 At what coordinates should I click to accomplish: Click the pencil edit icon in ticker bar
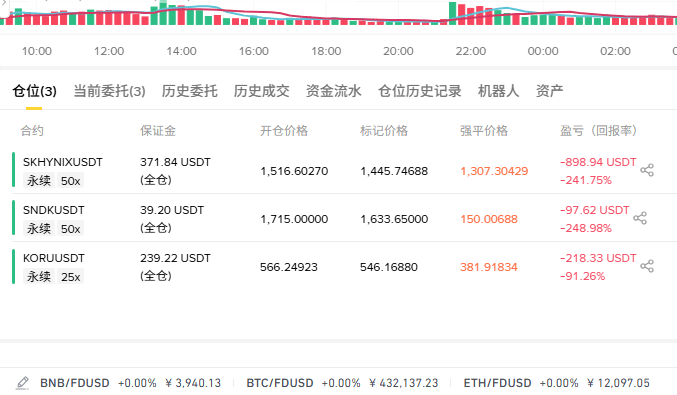[x=22, y=383]
